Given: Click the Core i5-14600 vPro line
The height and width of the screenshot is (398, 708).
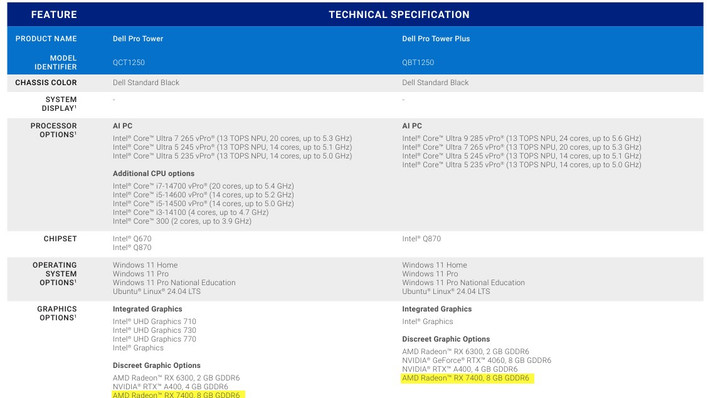Looking at the screenshot, I should 203,195.
